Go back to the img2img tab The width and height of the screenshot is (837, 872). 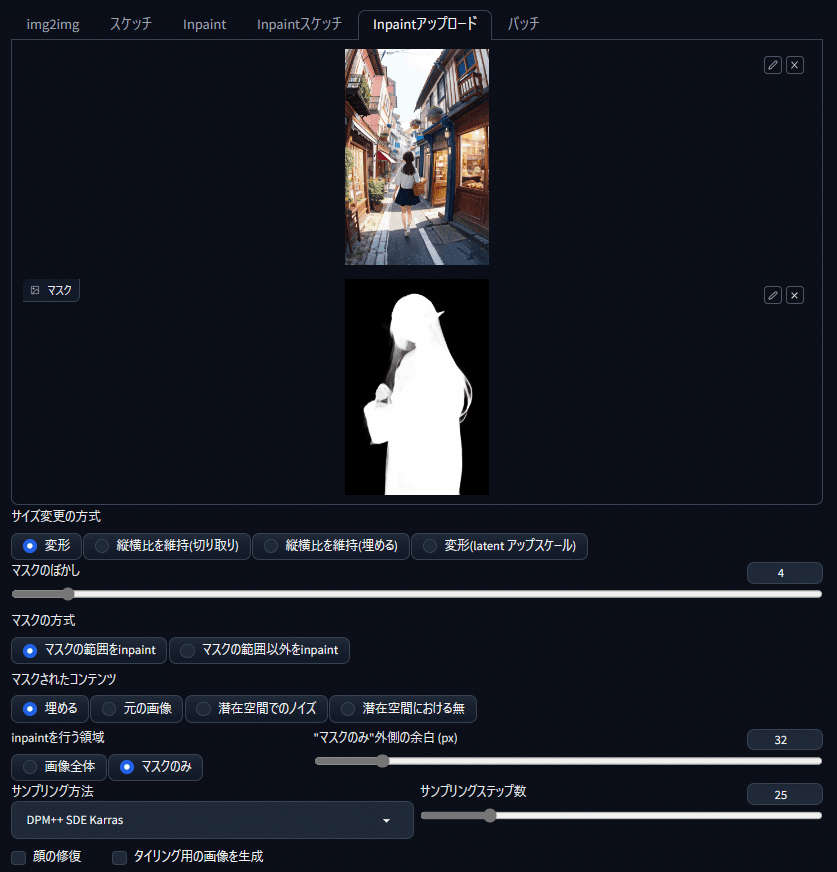click(51, 23)
